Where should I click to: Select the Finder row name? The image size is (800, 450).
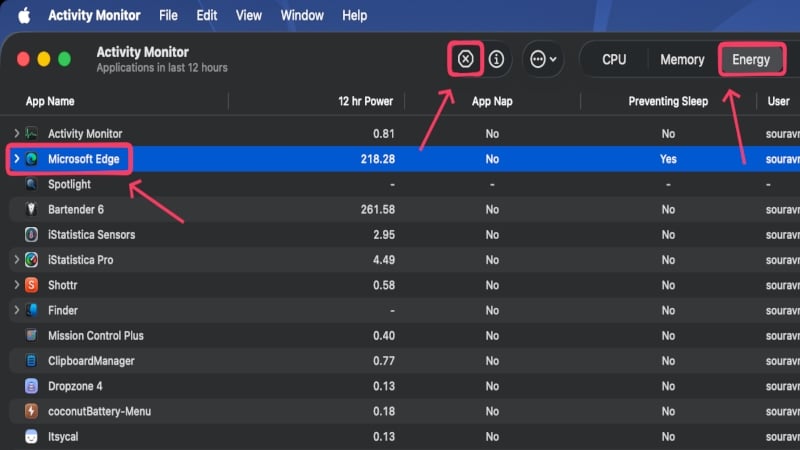click(63, 310)
